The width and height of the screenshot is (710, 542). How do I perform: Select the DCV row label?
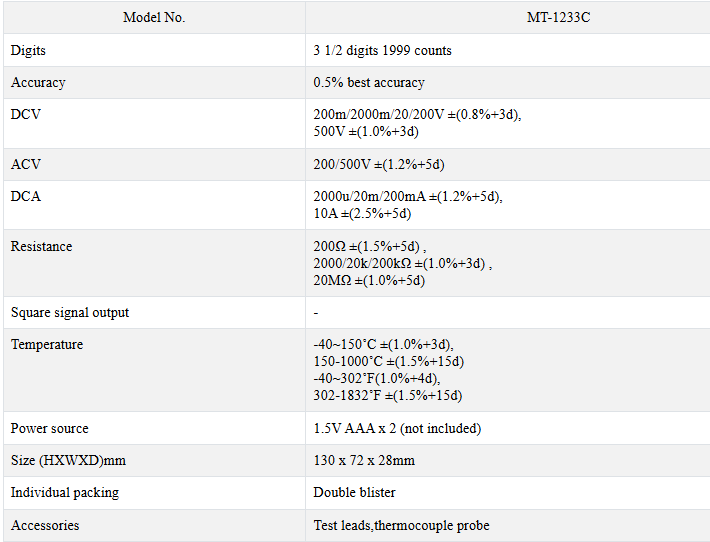(26, 114)
